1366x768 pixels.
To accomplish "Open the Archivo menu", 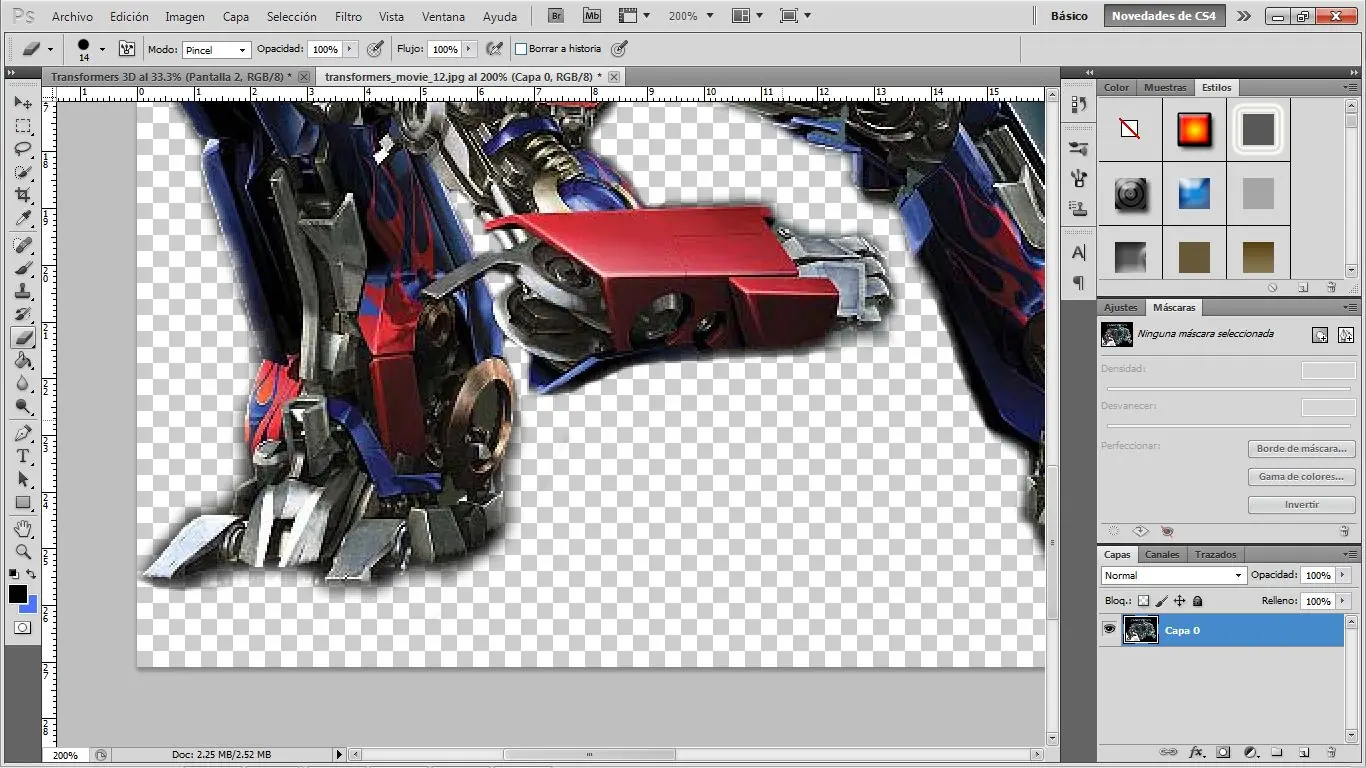I will coord(72,16).
